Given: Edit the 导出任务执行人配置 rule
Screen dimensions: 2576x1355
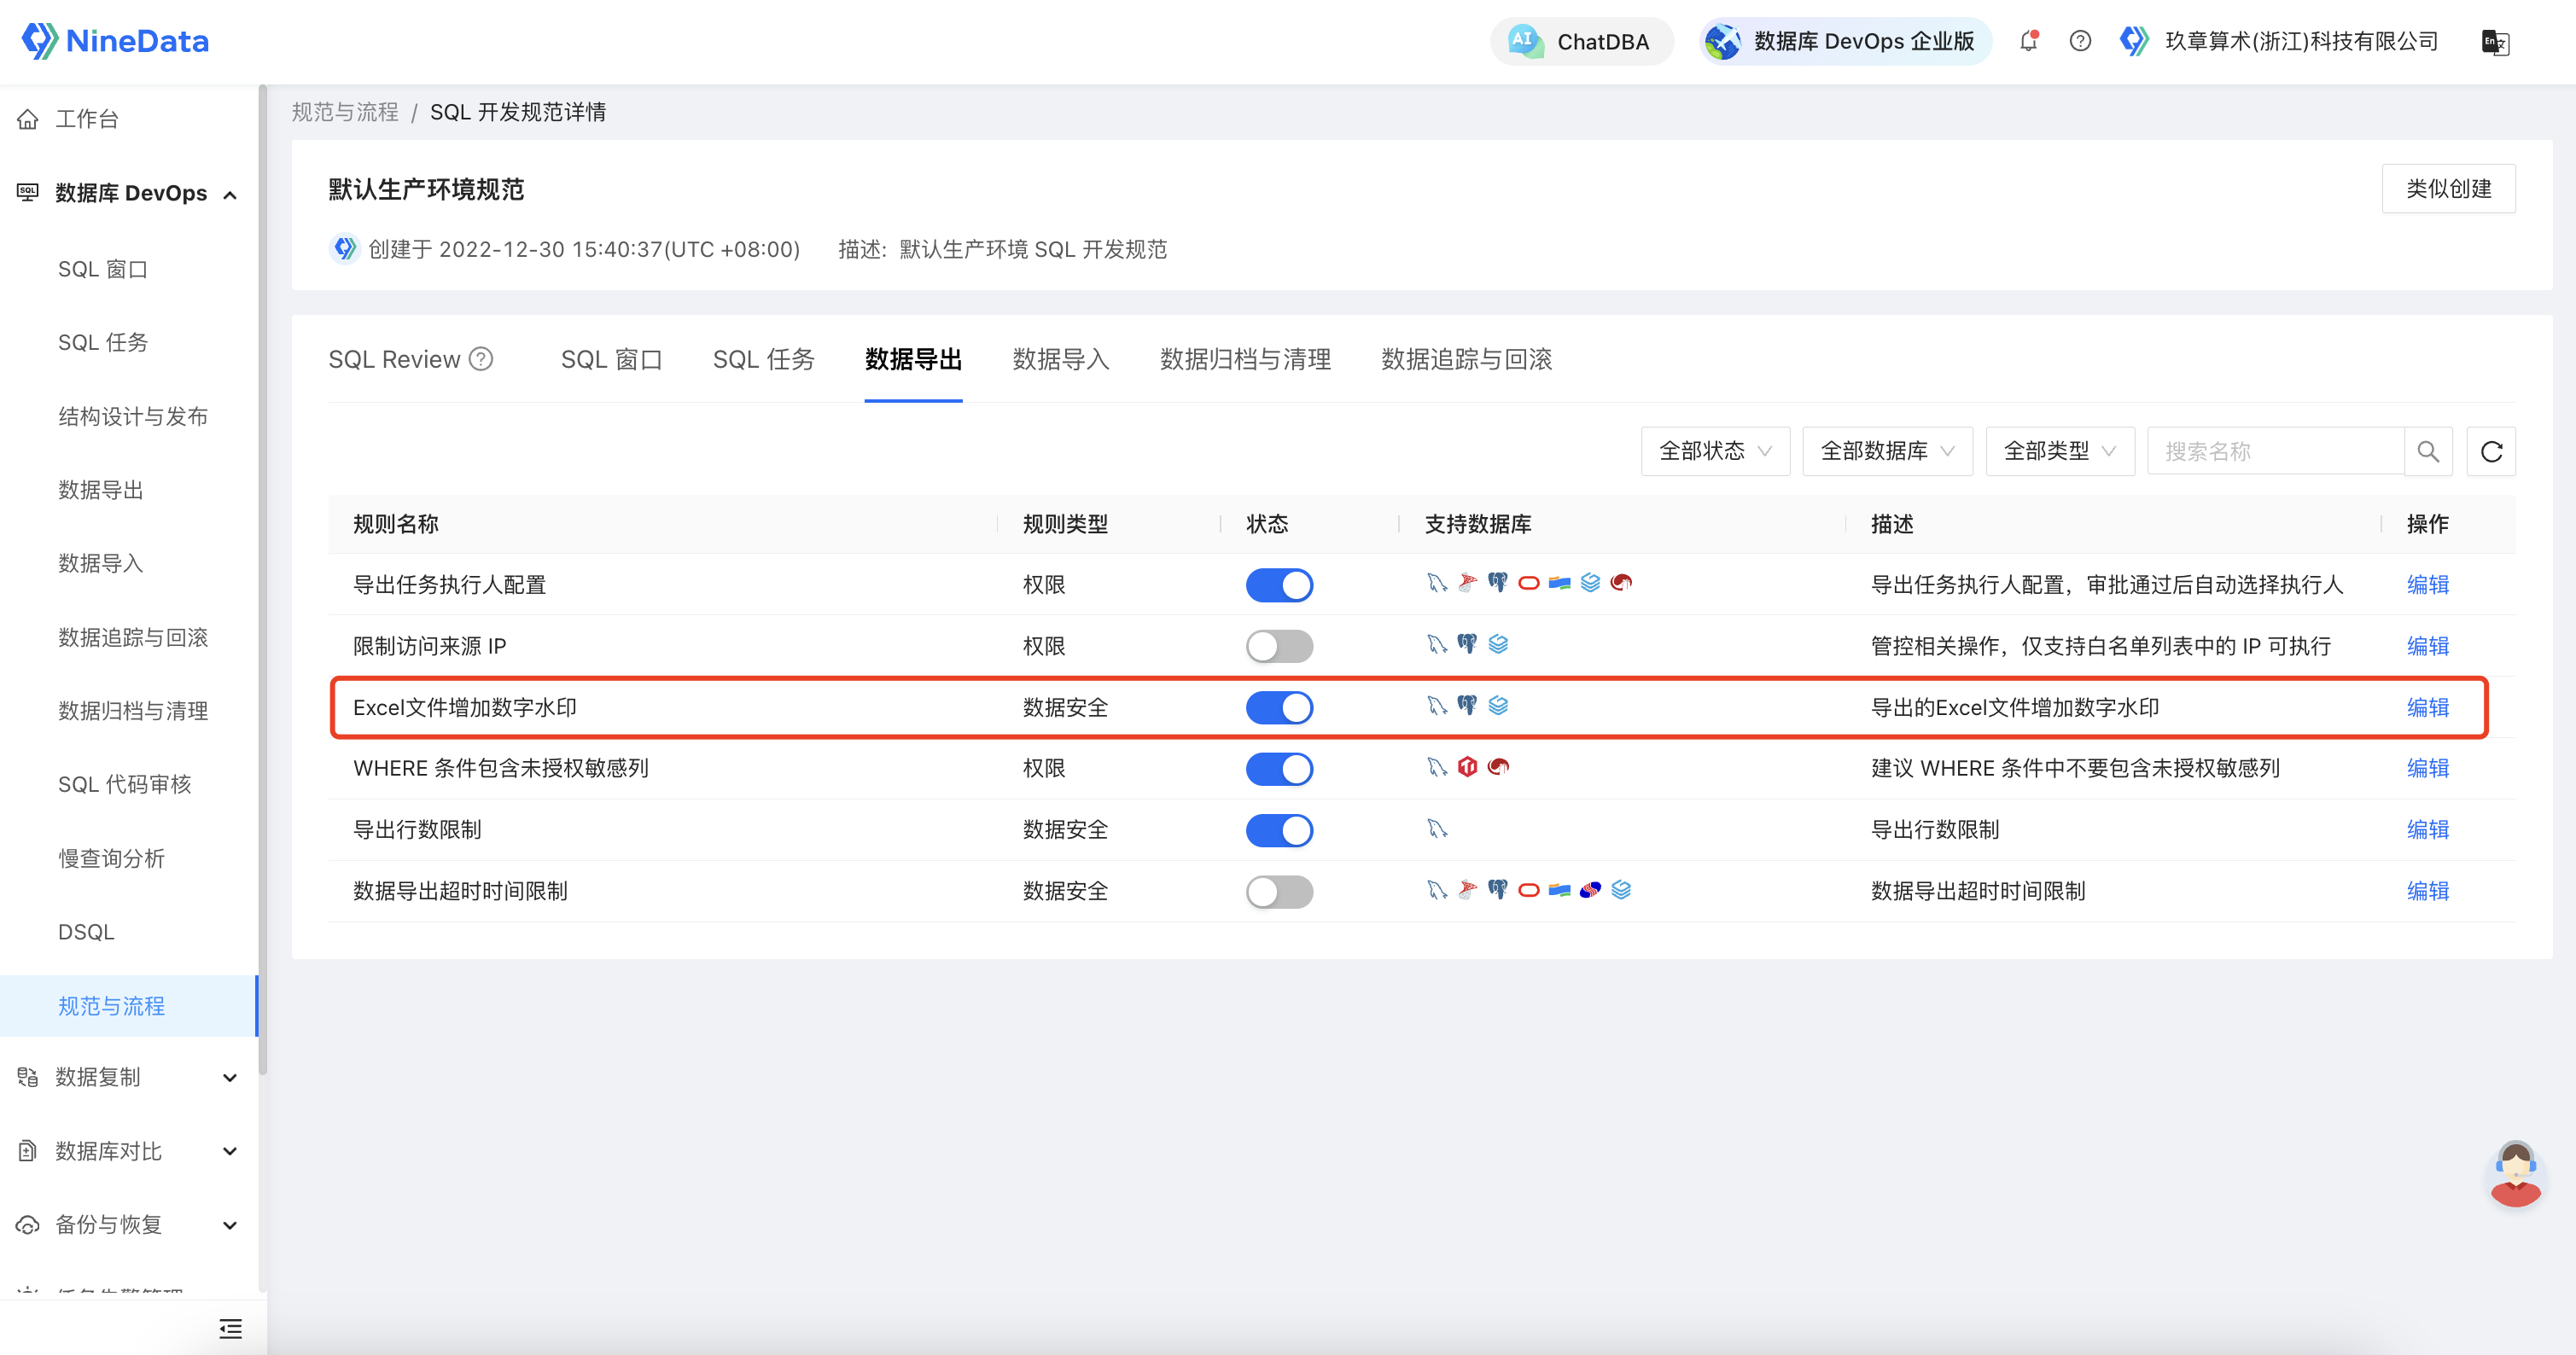Looking at the screenshot, I should pos(2427,585).
